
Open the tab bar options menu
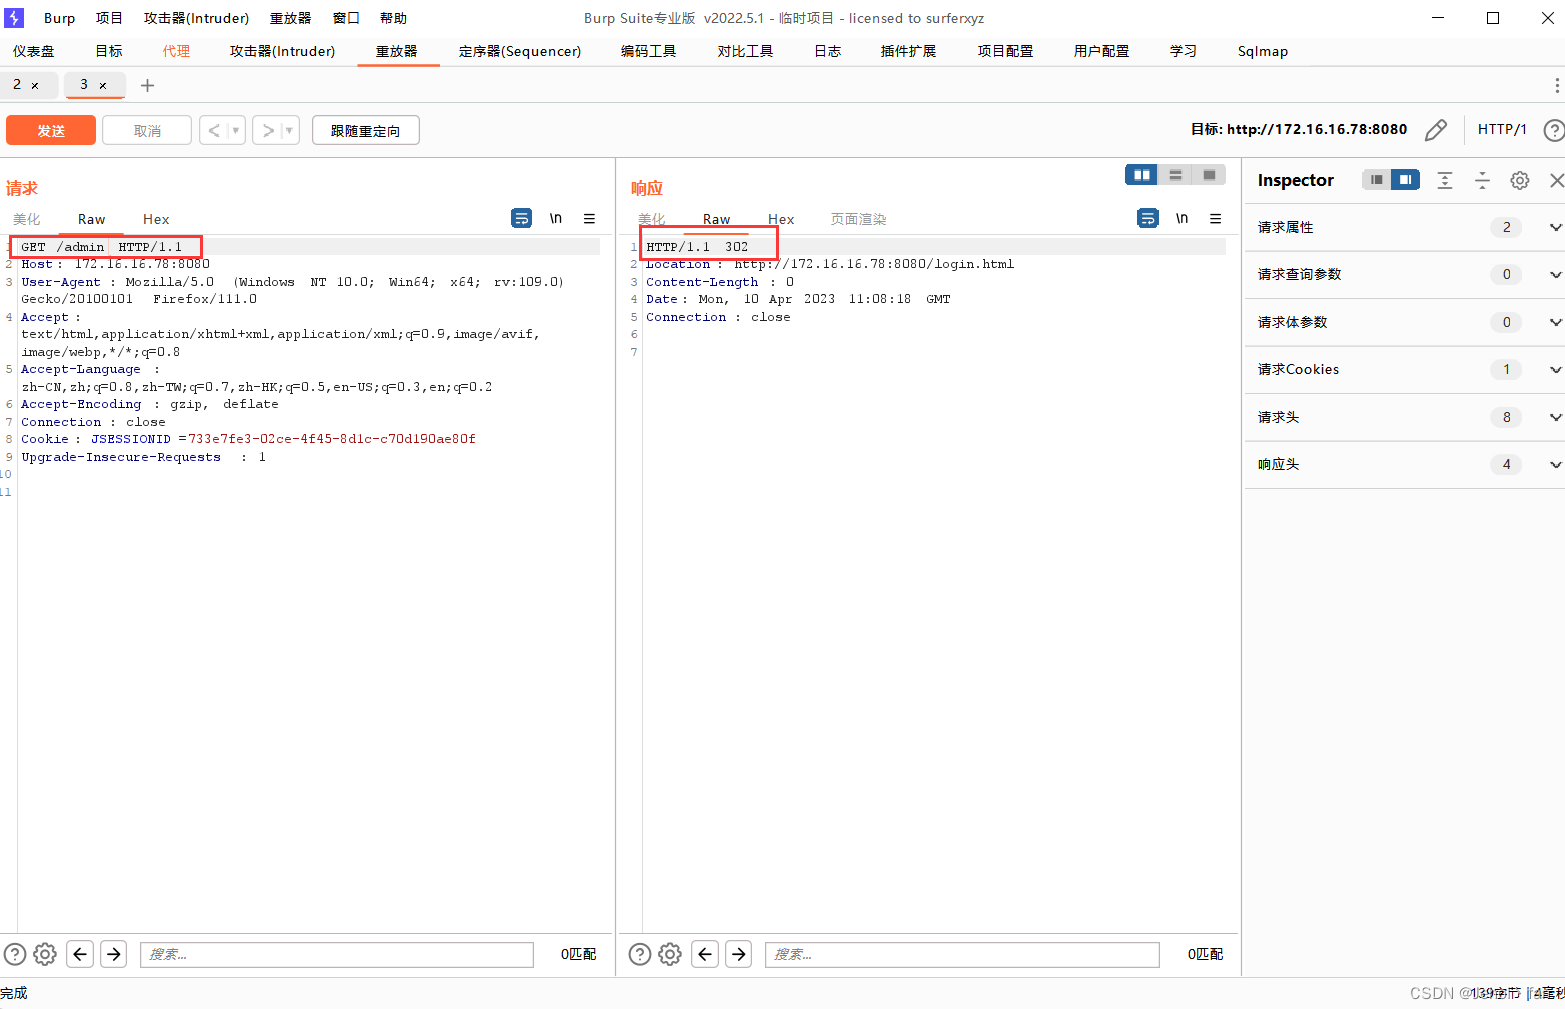[1556, 86]
